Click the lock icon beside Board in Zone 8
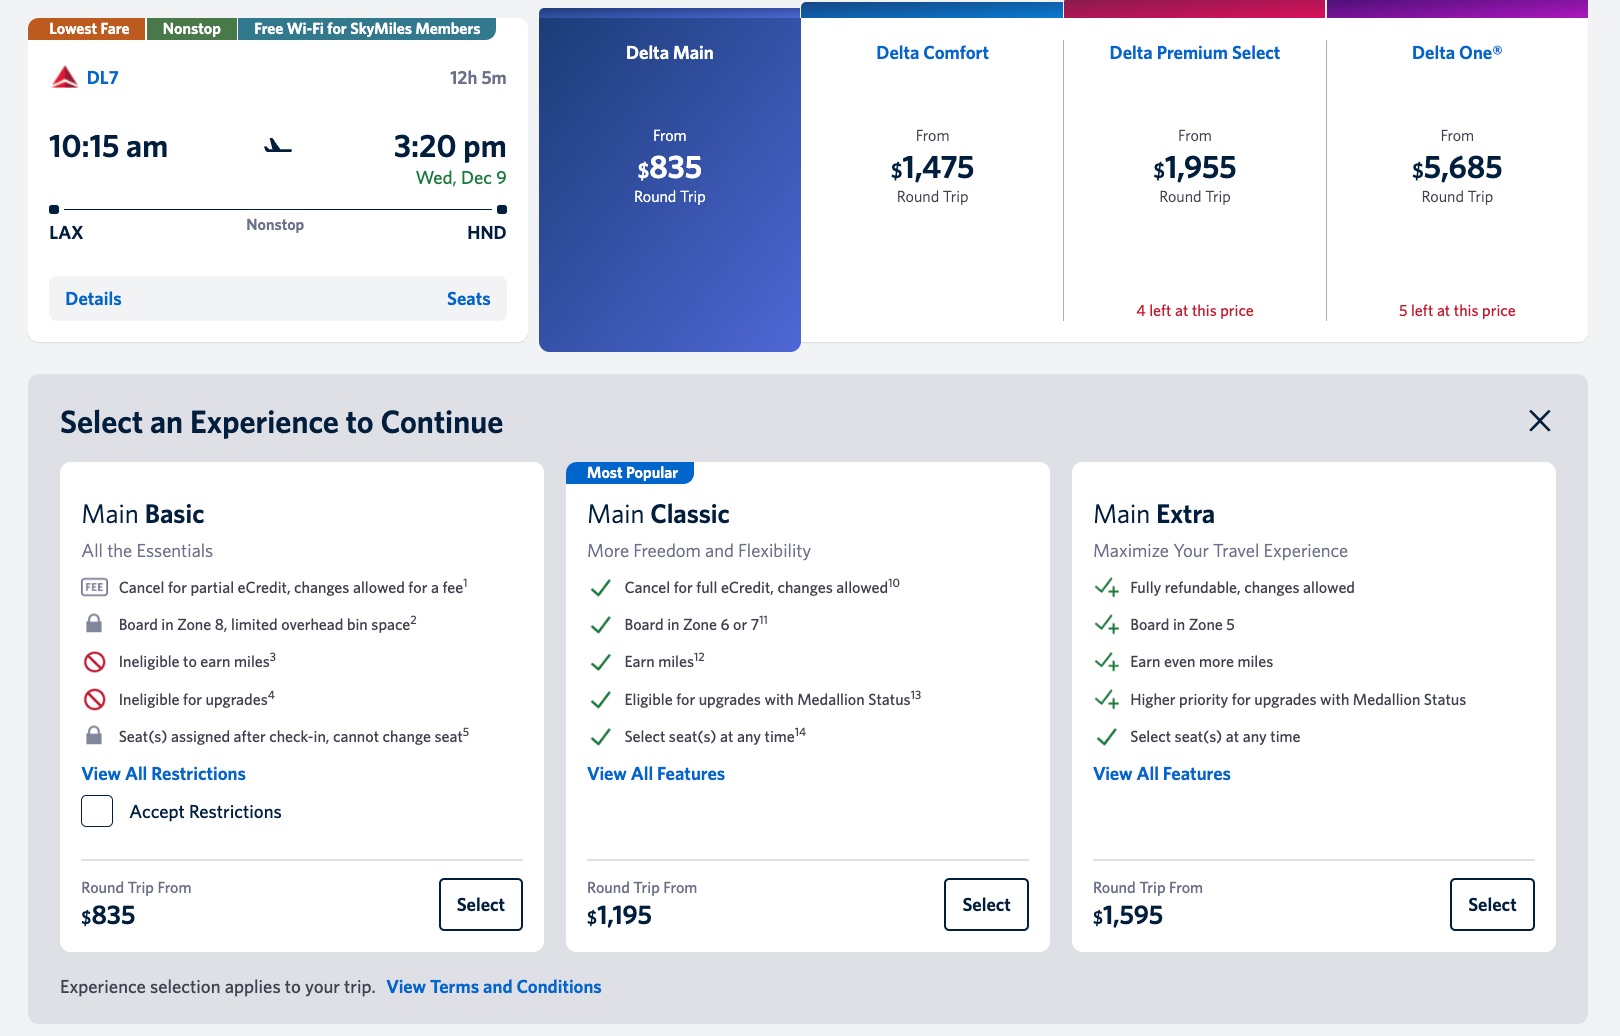The image size is (1620, 1036). pos(94,624)
